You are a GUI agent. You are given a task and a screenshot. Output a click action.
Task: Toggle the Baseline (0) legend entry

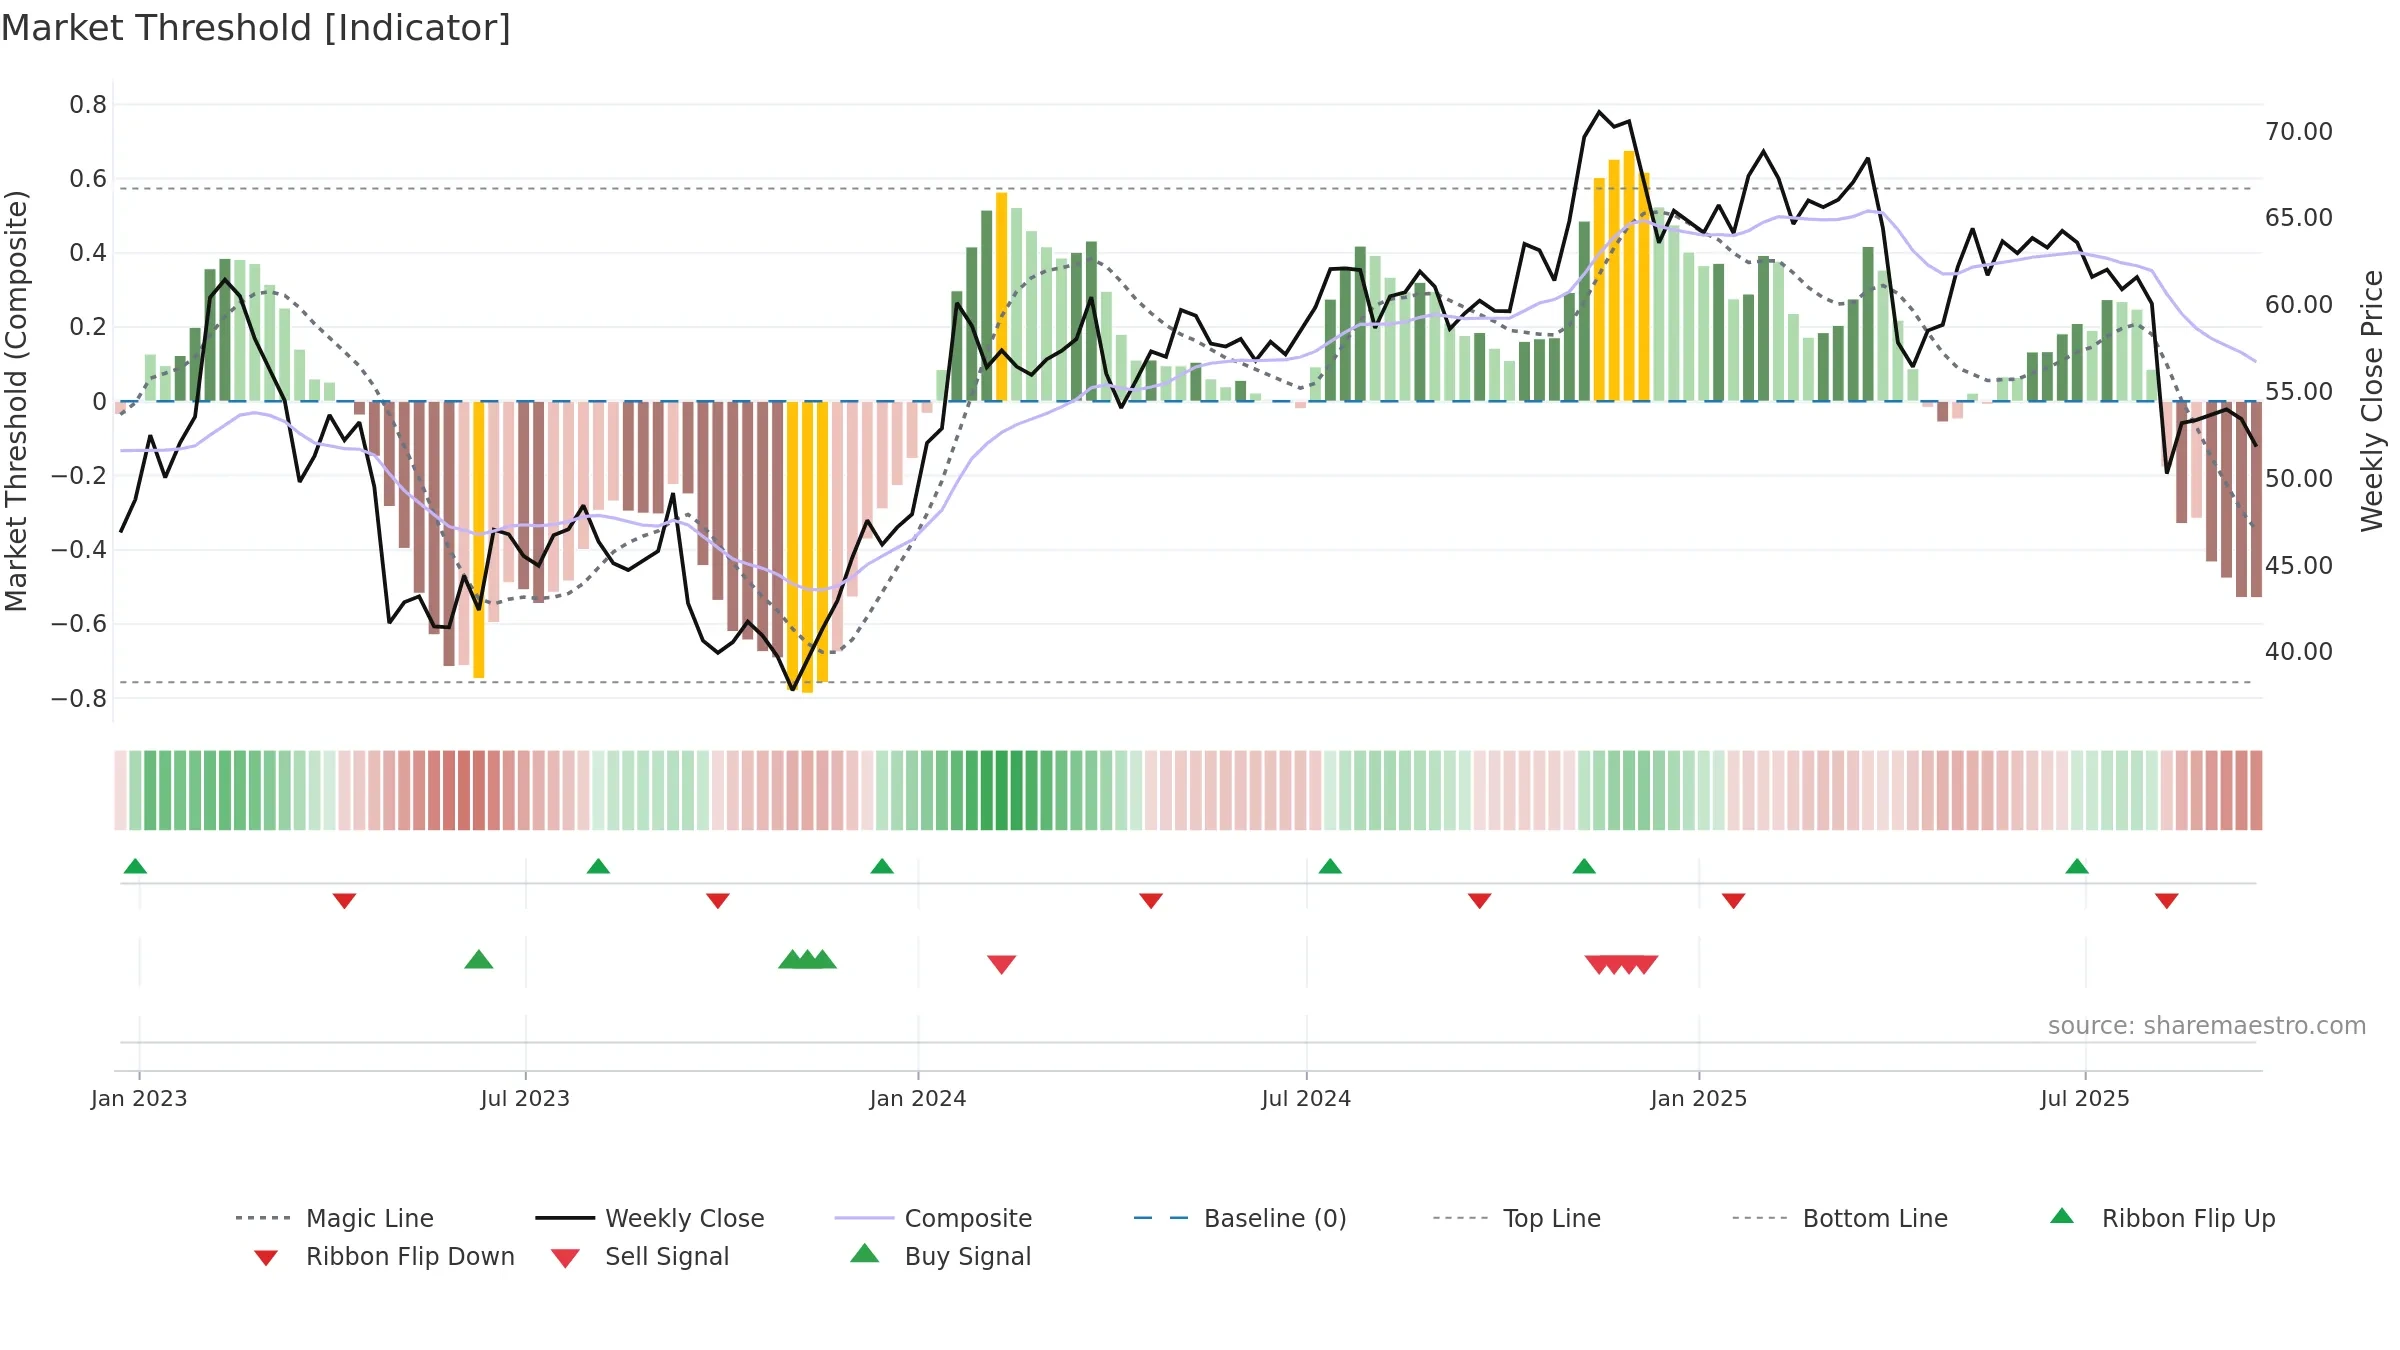[x=1240, y=1218]
